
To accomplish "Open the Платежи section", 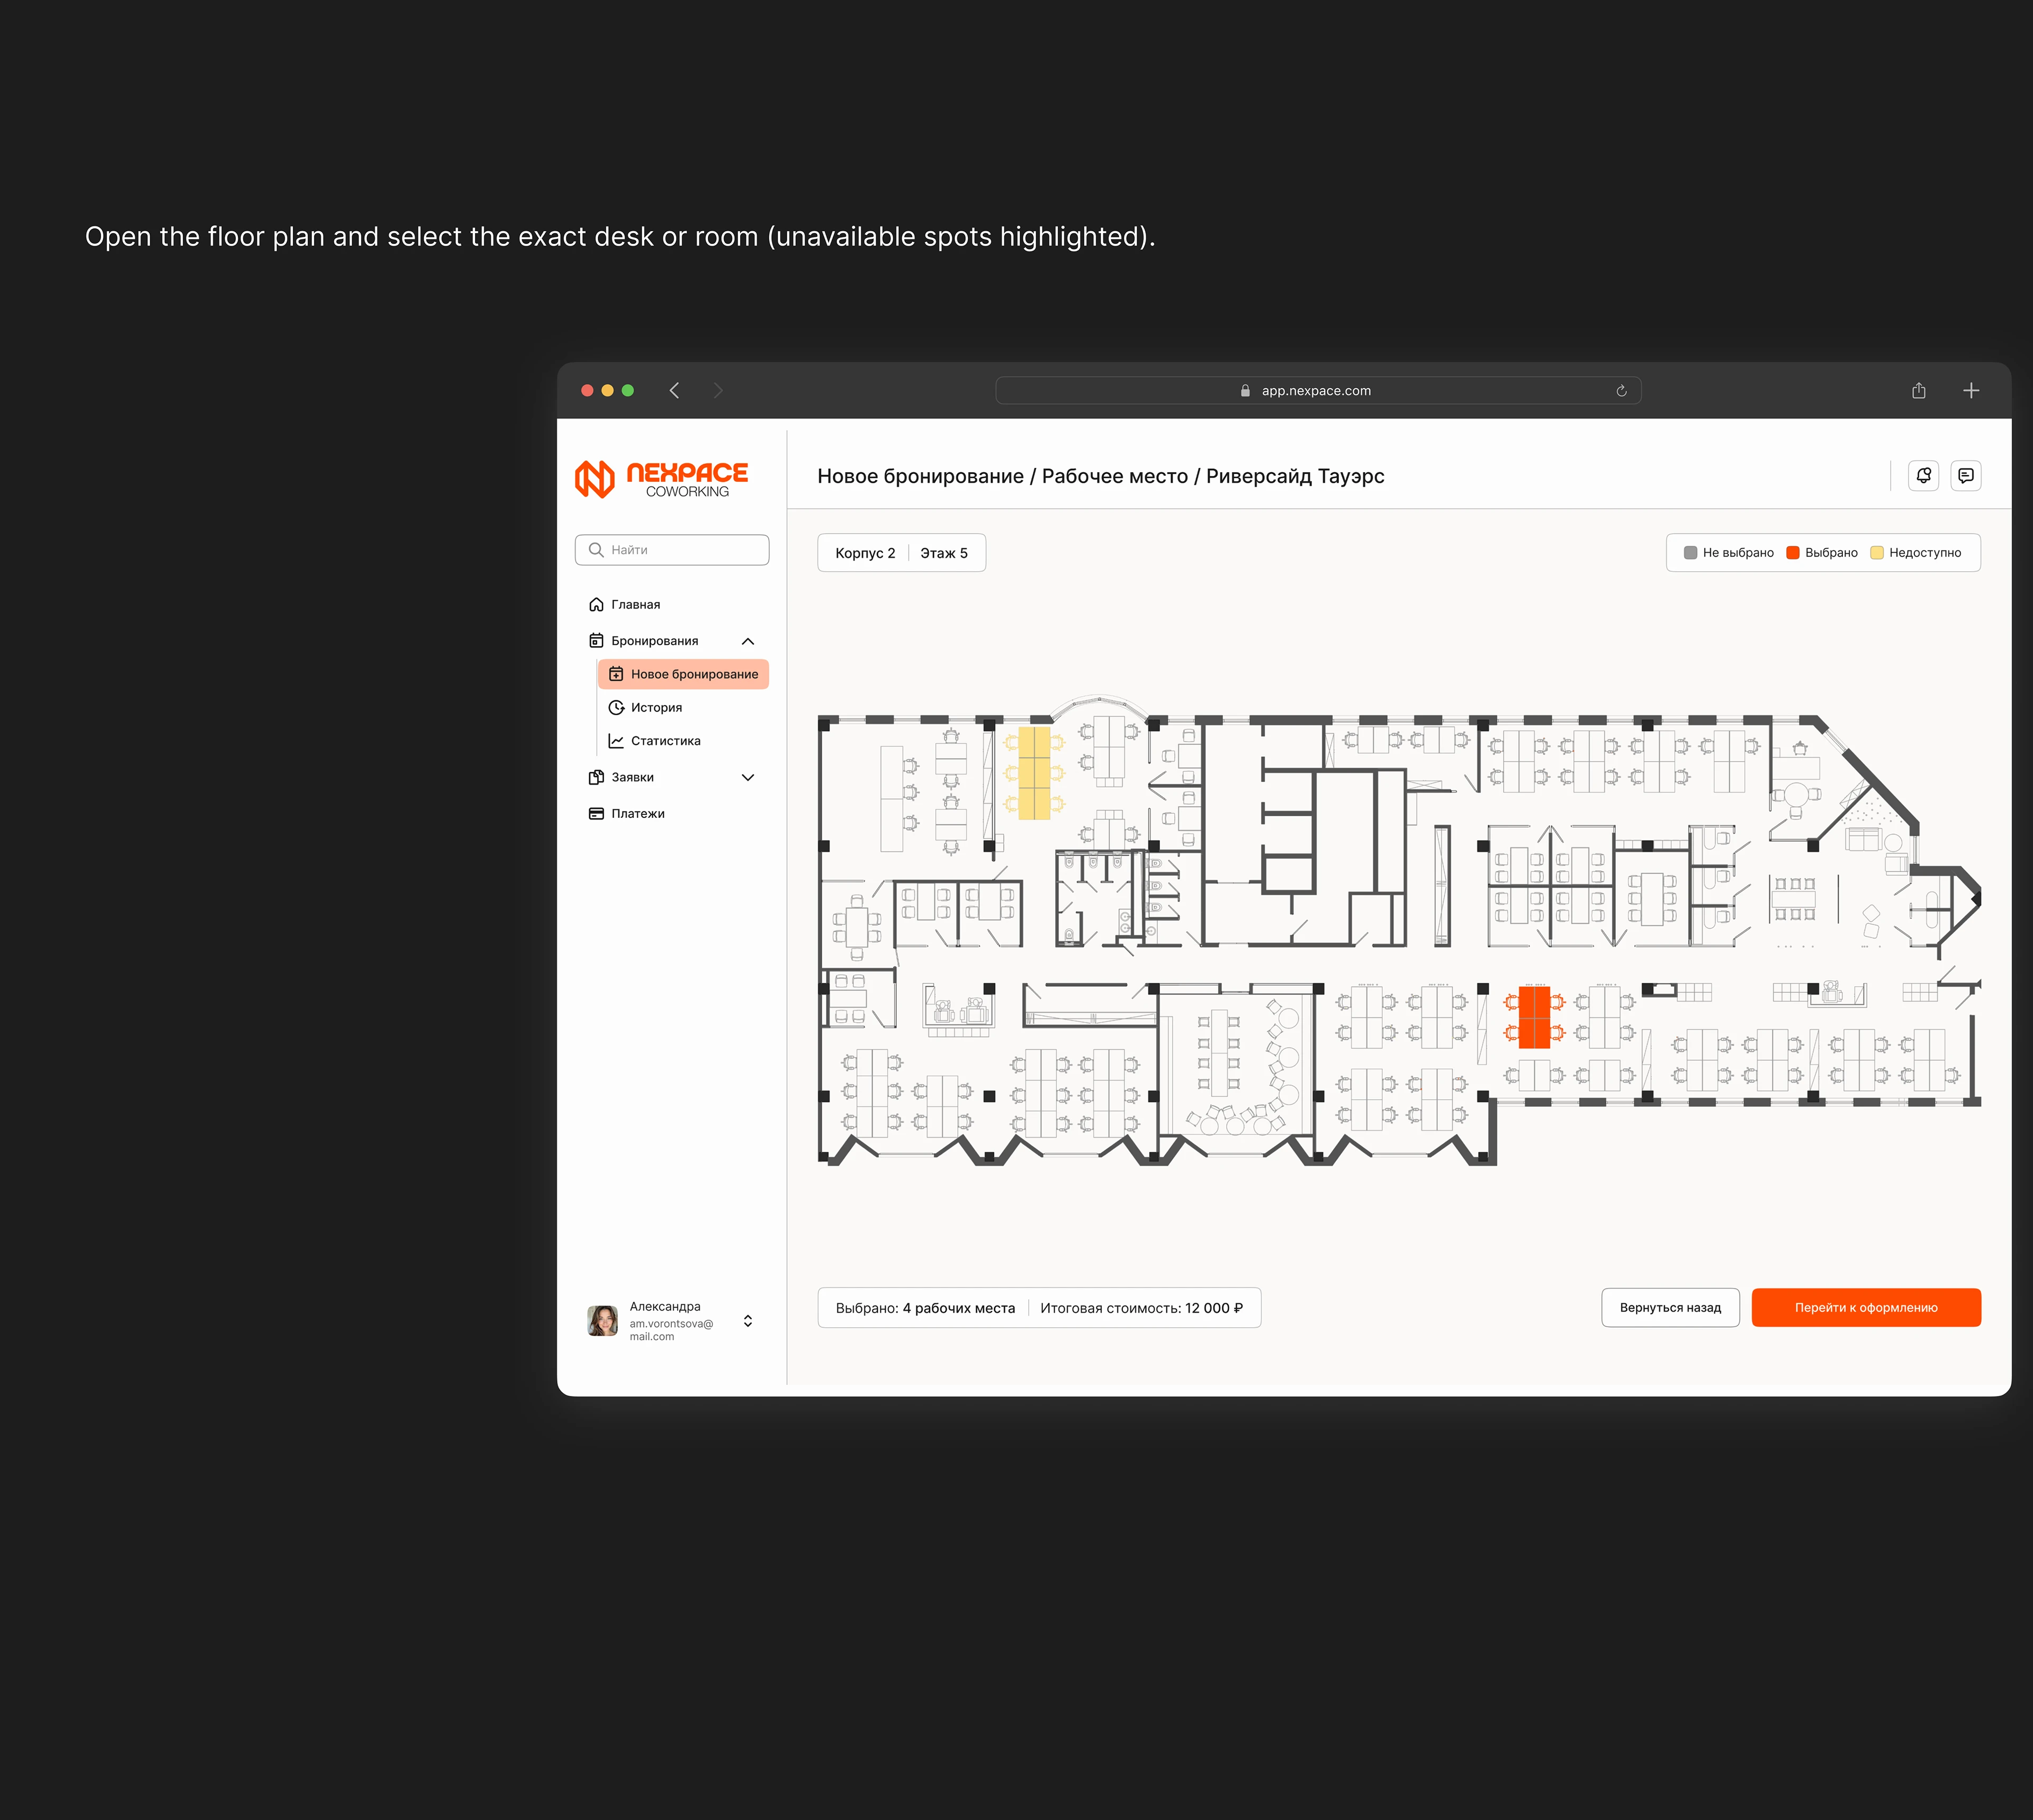I will coord(637,814).
